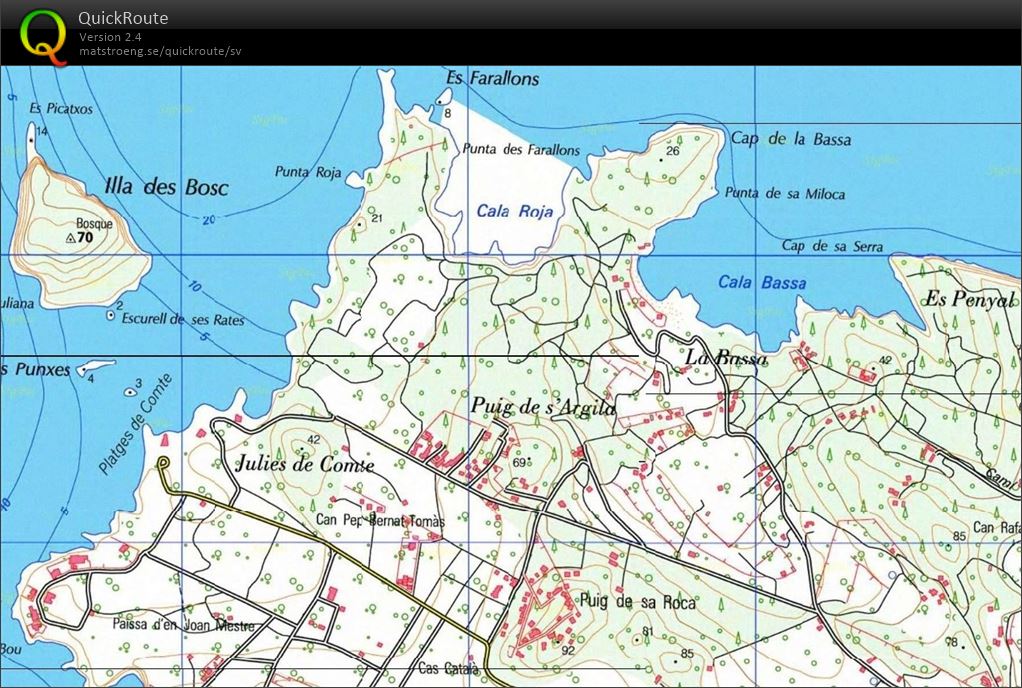The height and width of the screenshot is (688, 1022).
Task: Click the QuickRoute Q logo
Action: tap(43, 36)
